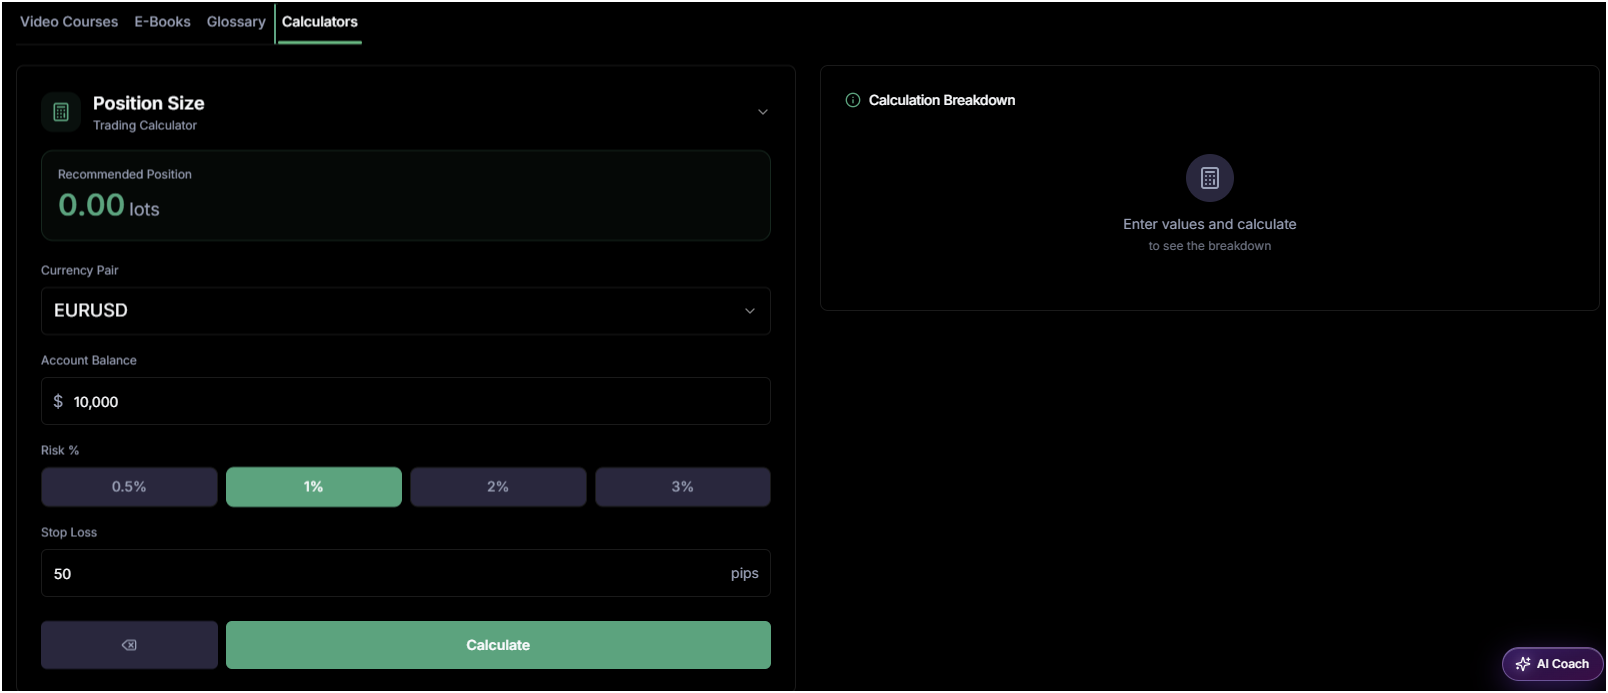Screen dimensions: 1608x693
Task: Click the Account Balance input field
Action: click(406, 401)
